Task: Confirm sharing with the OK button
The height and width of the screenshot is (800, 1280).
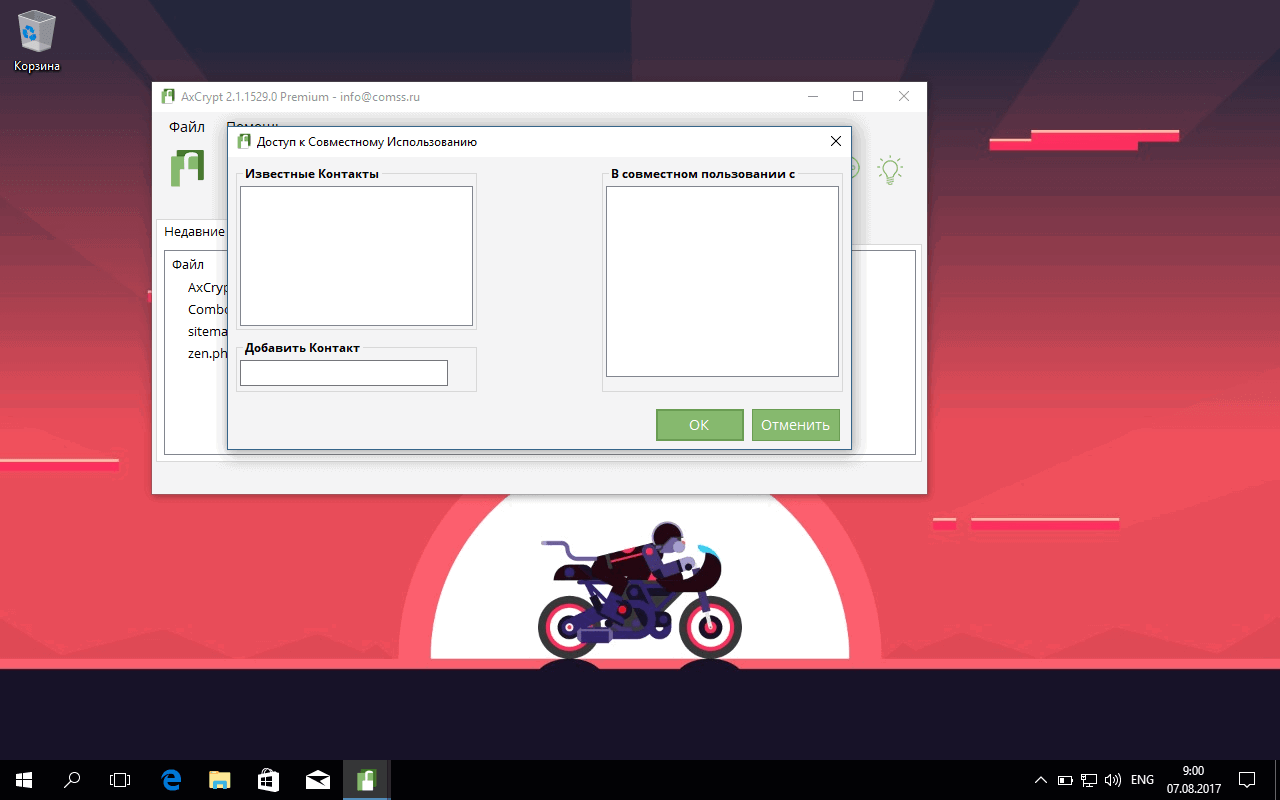Action: pyautogui.click(x=699, y=425)
